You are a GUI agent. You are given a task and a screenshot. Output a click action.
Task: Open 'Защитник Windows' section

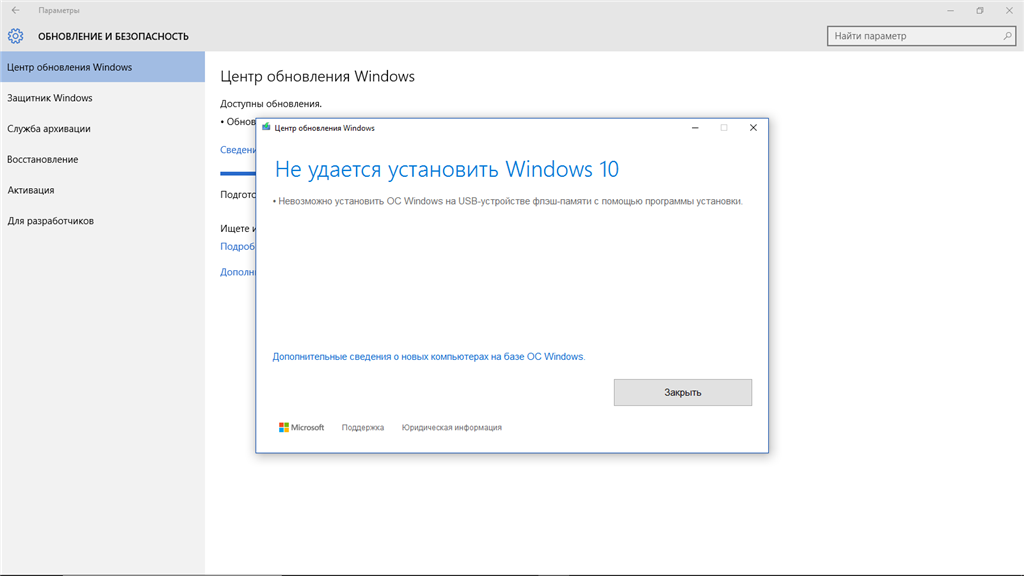[103, 98]
